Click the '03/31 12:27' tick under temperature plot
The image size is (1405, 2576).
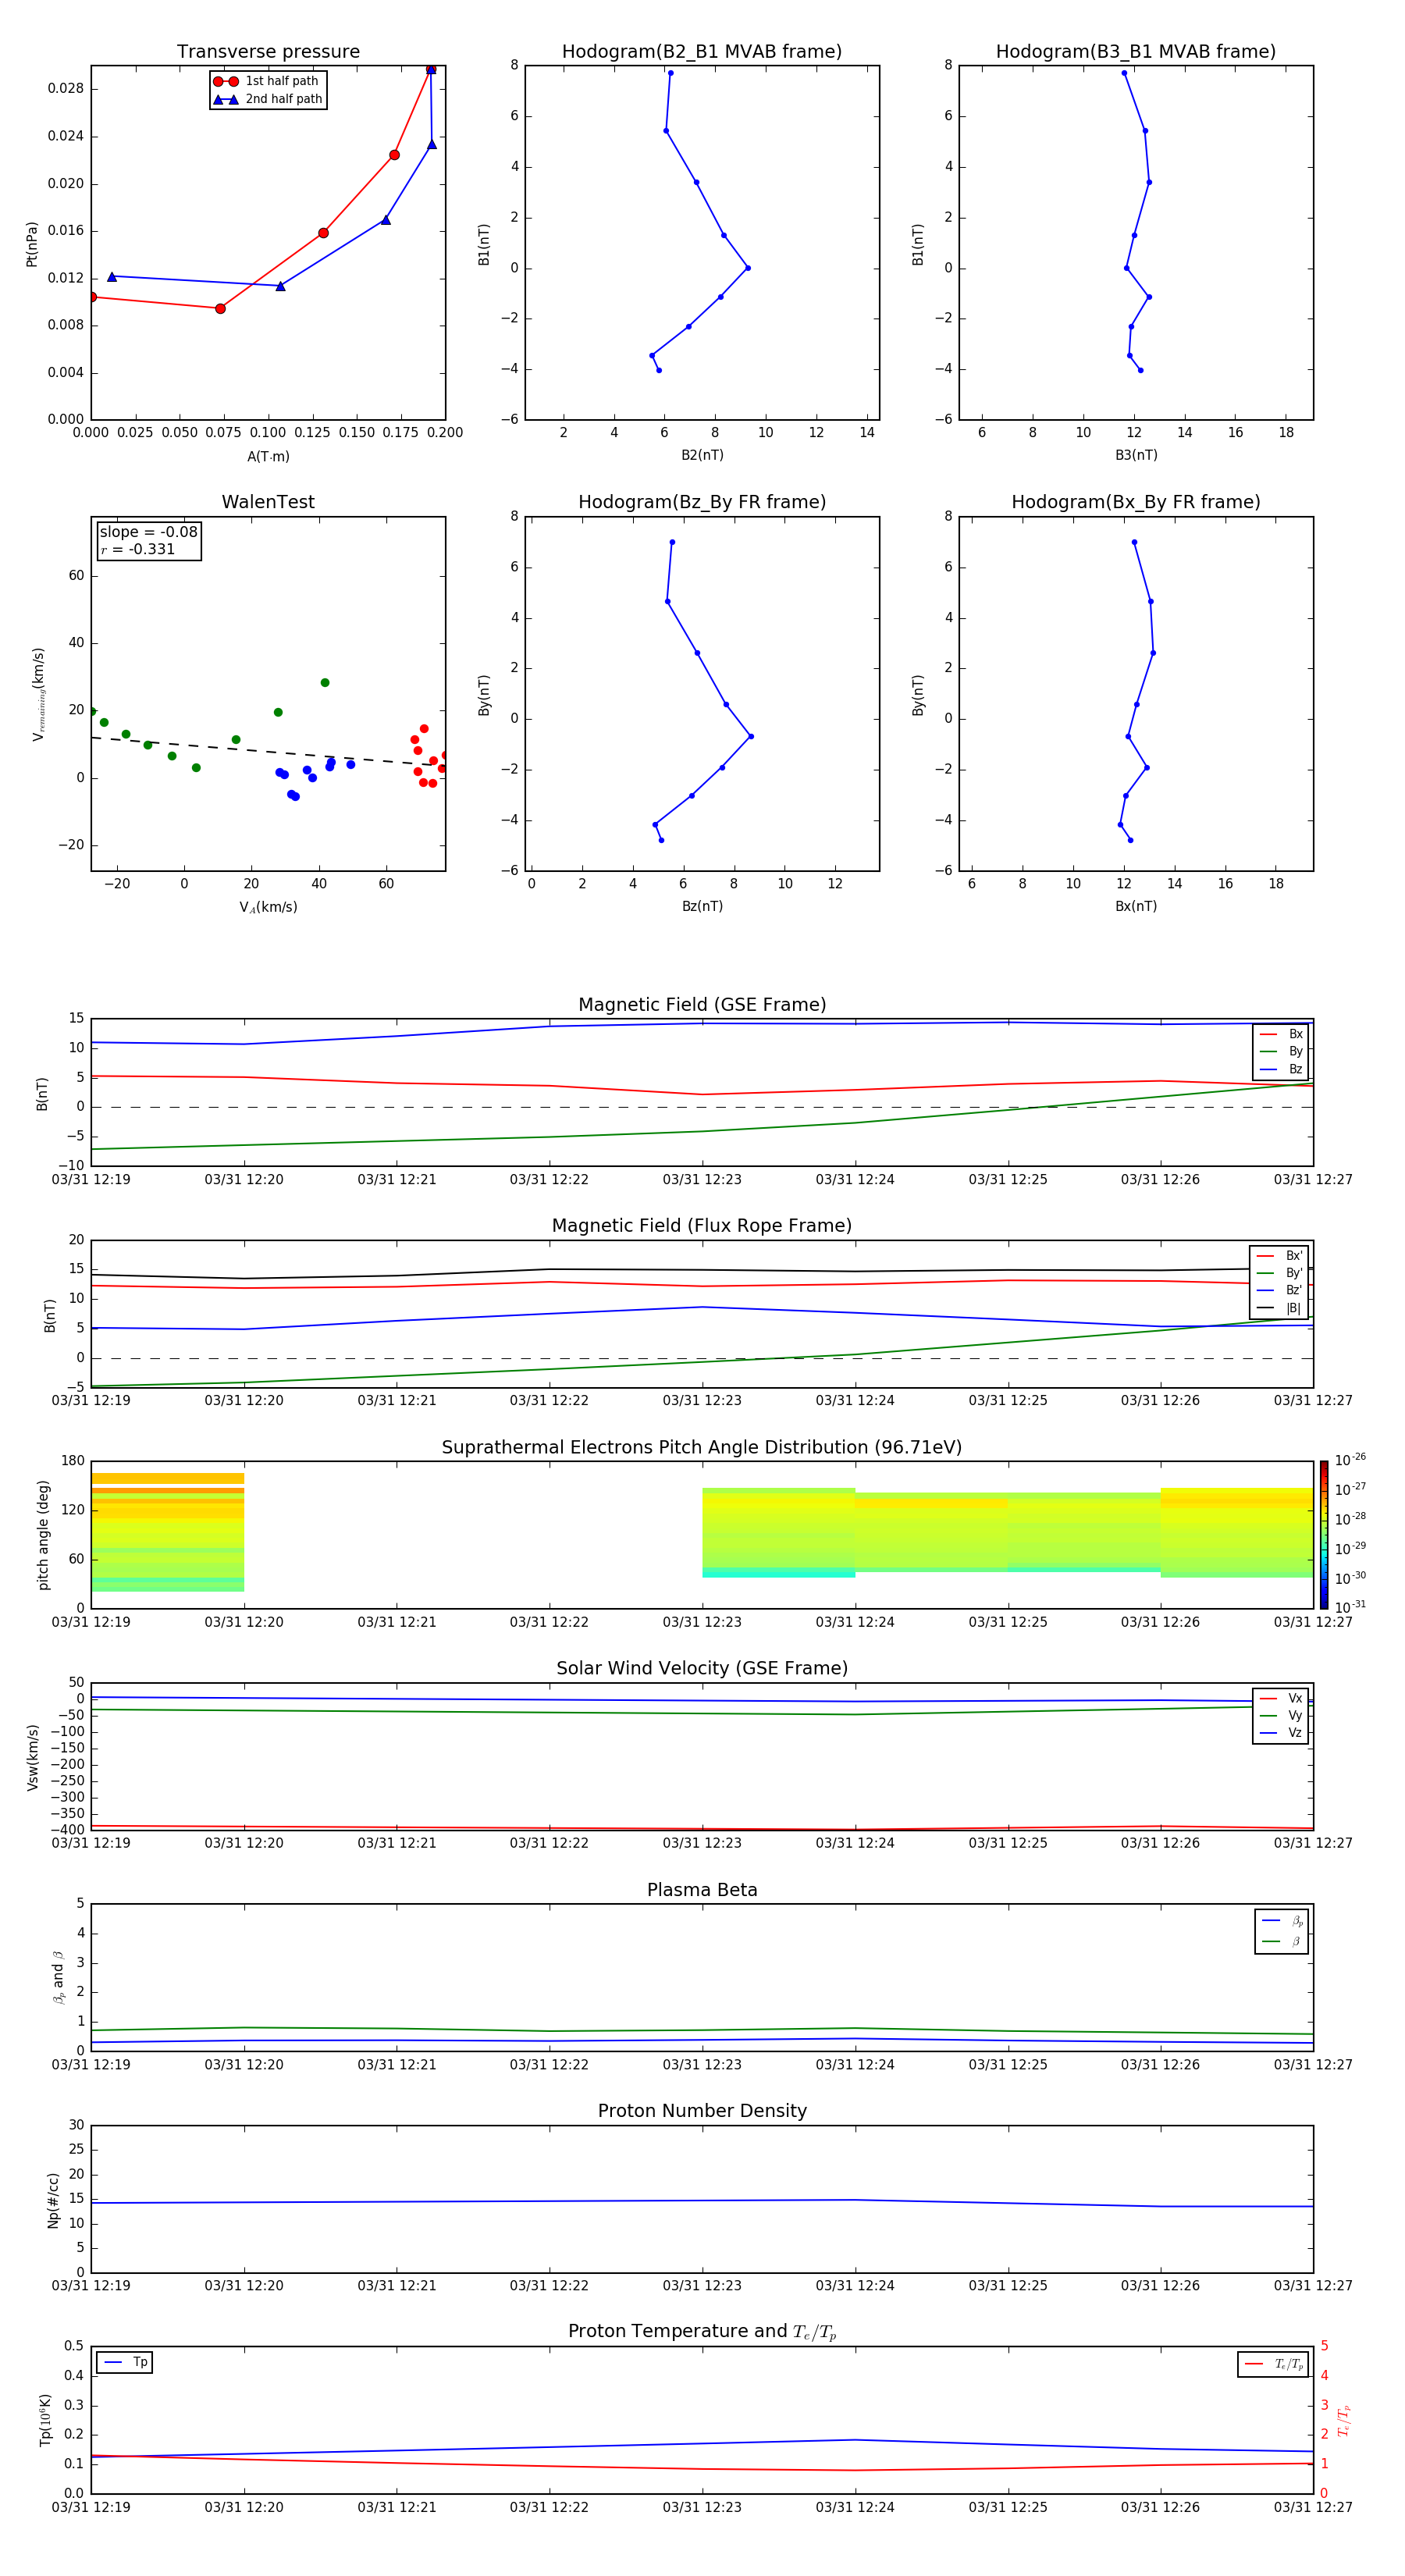pos(1313,2507)
